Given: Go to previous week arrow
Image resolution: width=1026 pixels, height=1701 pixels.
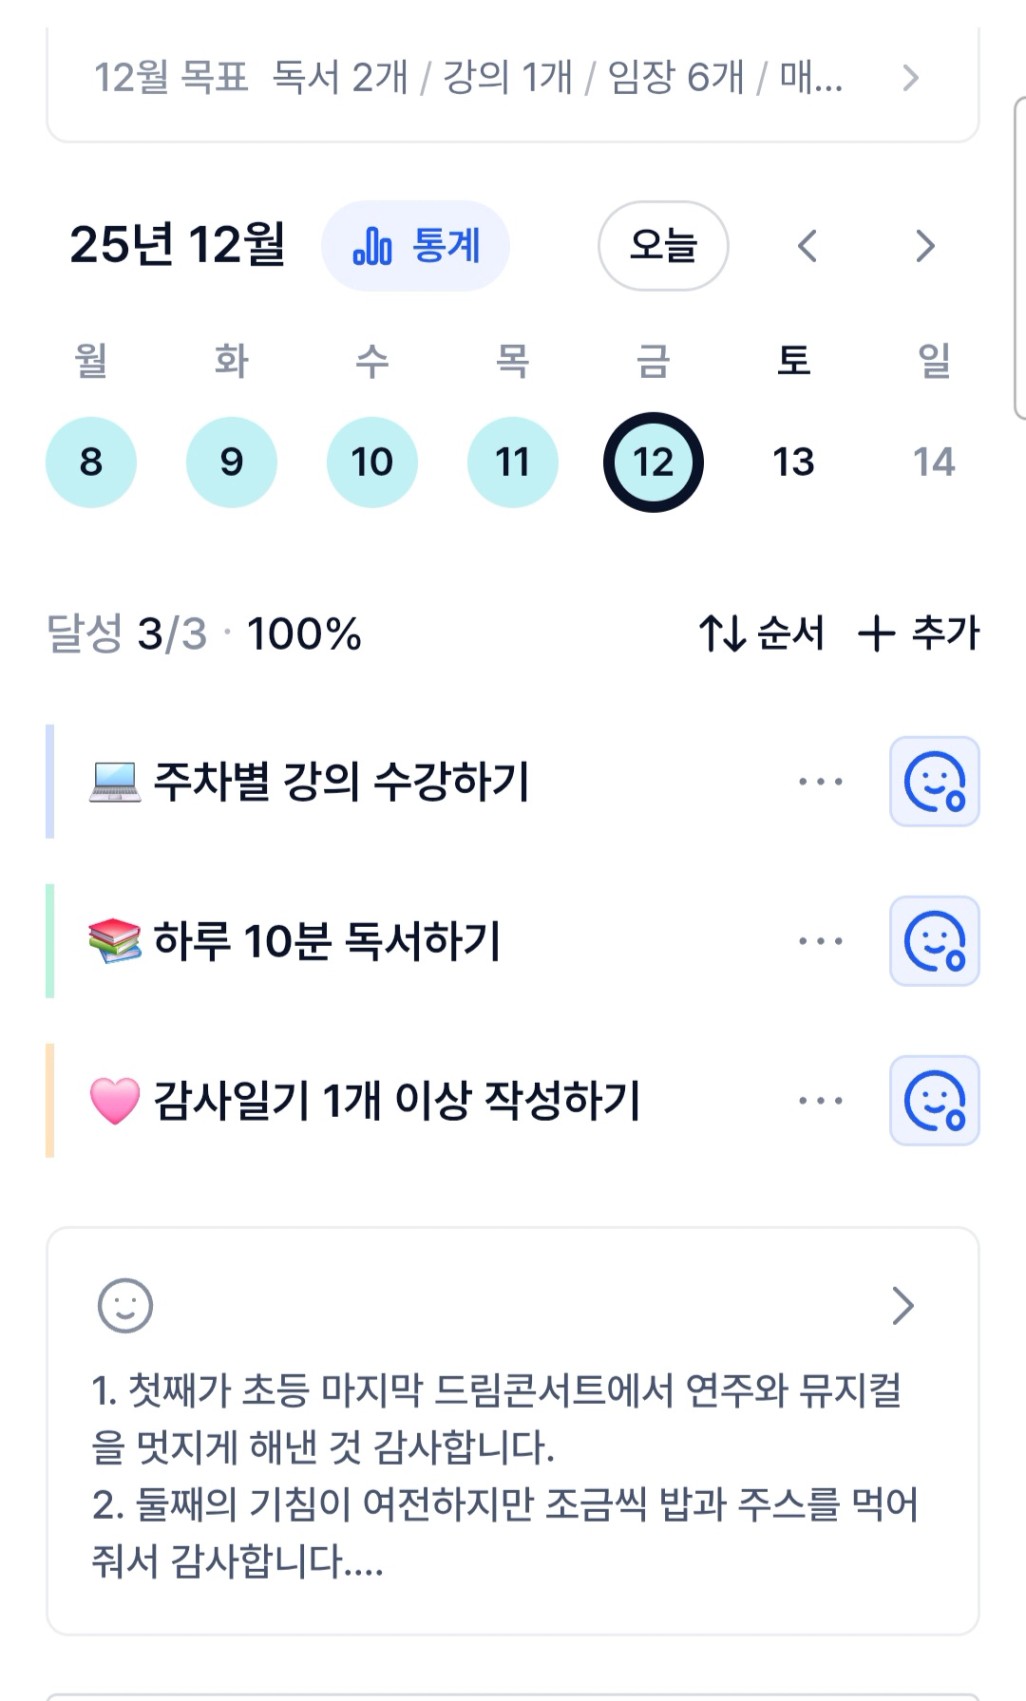Looking at the screenshot, I should [808, 246].
